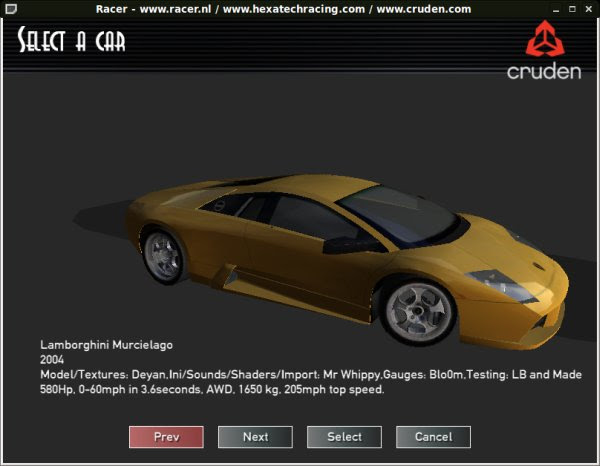The height and width of the screenshot is (466, 600).
Task: Open the window menu icon in title bar
Action: pos(11,9)
